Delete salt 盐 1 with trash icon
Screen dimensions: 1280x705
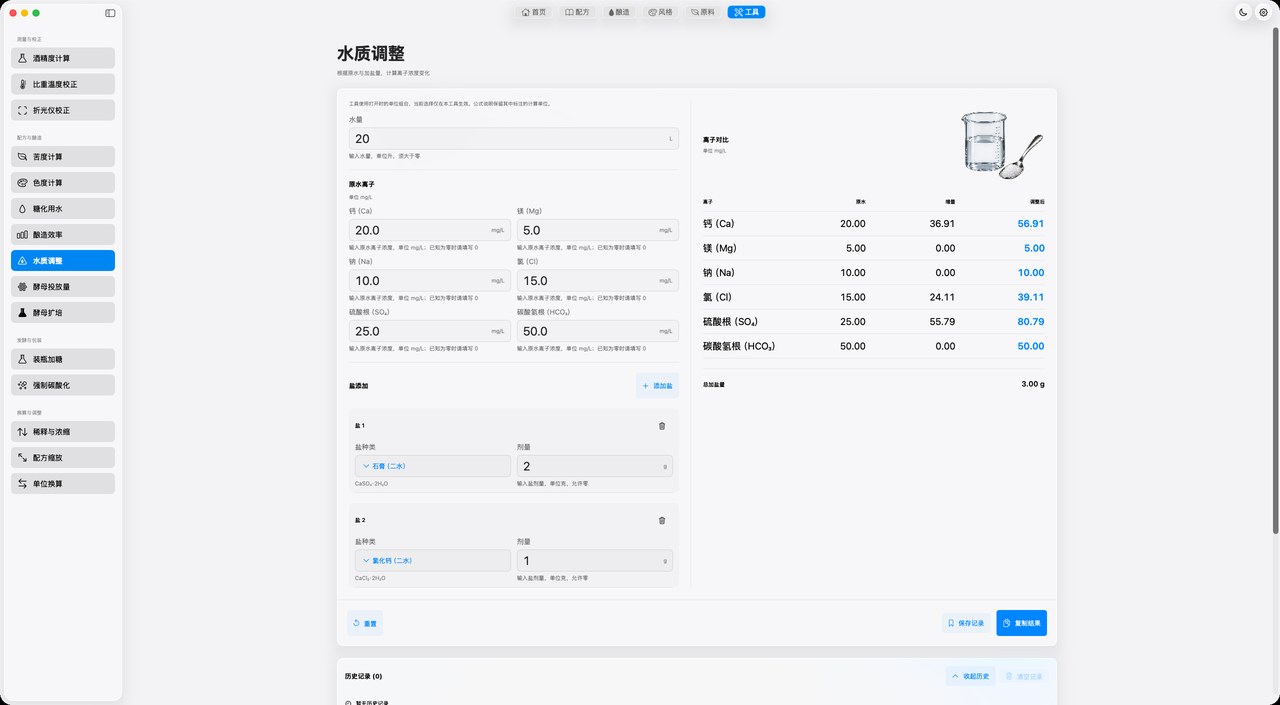pyautogui.click(x=662, y=426)
